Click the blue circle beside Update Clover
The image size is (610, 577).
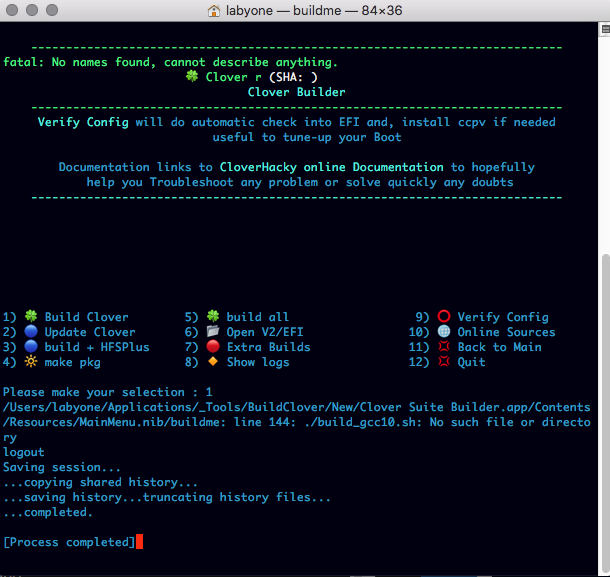pos(31,331)
